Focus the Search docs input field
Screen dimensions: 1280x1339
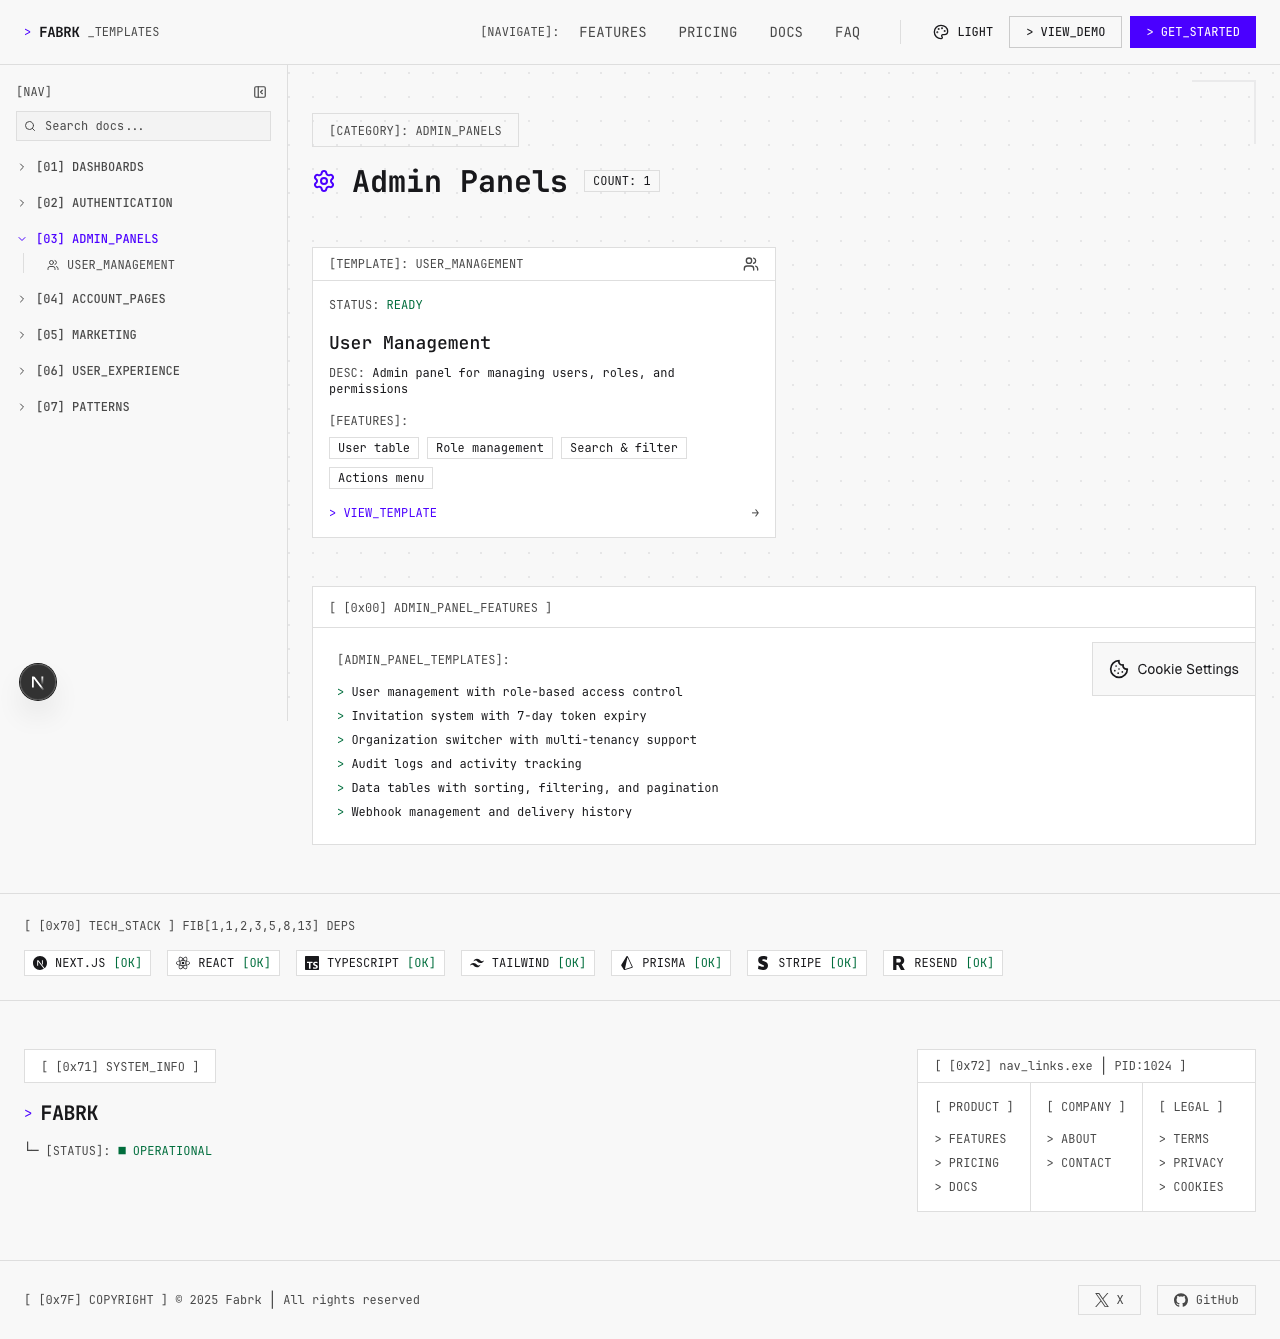point(143,126)
